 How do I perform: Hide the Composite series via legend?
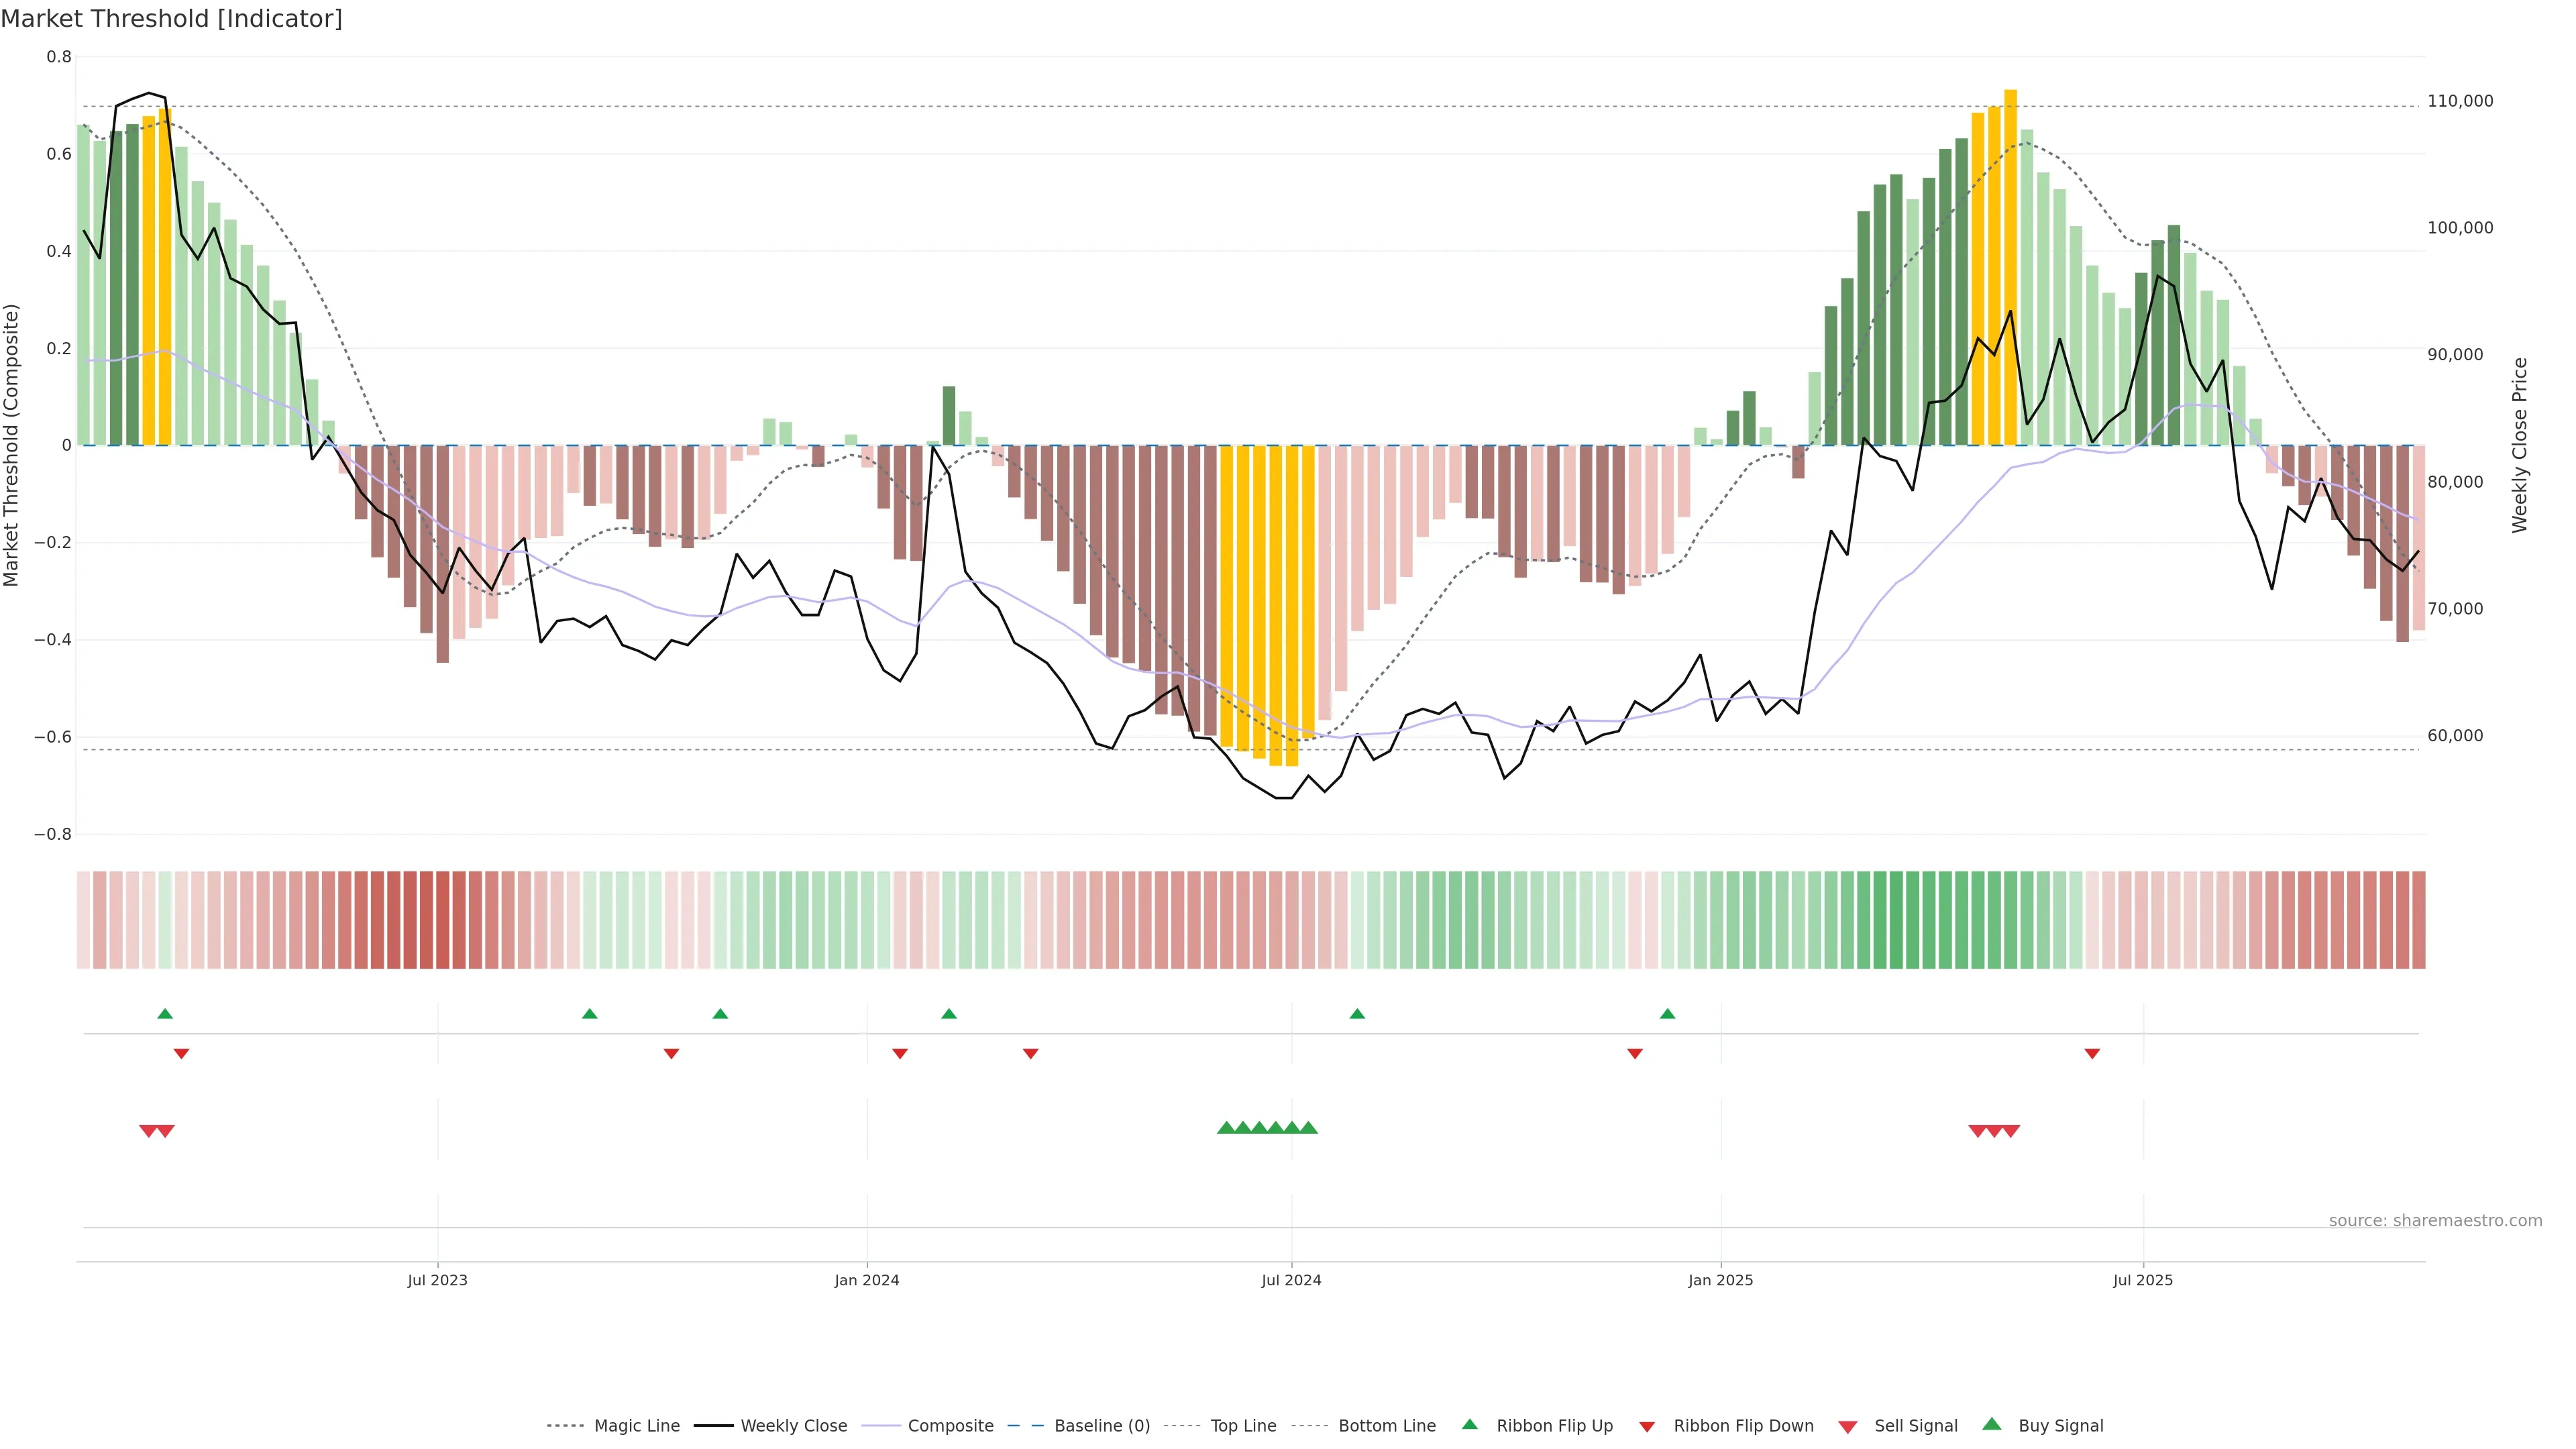pos(950,1425)
